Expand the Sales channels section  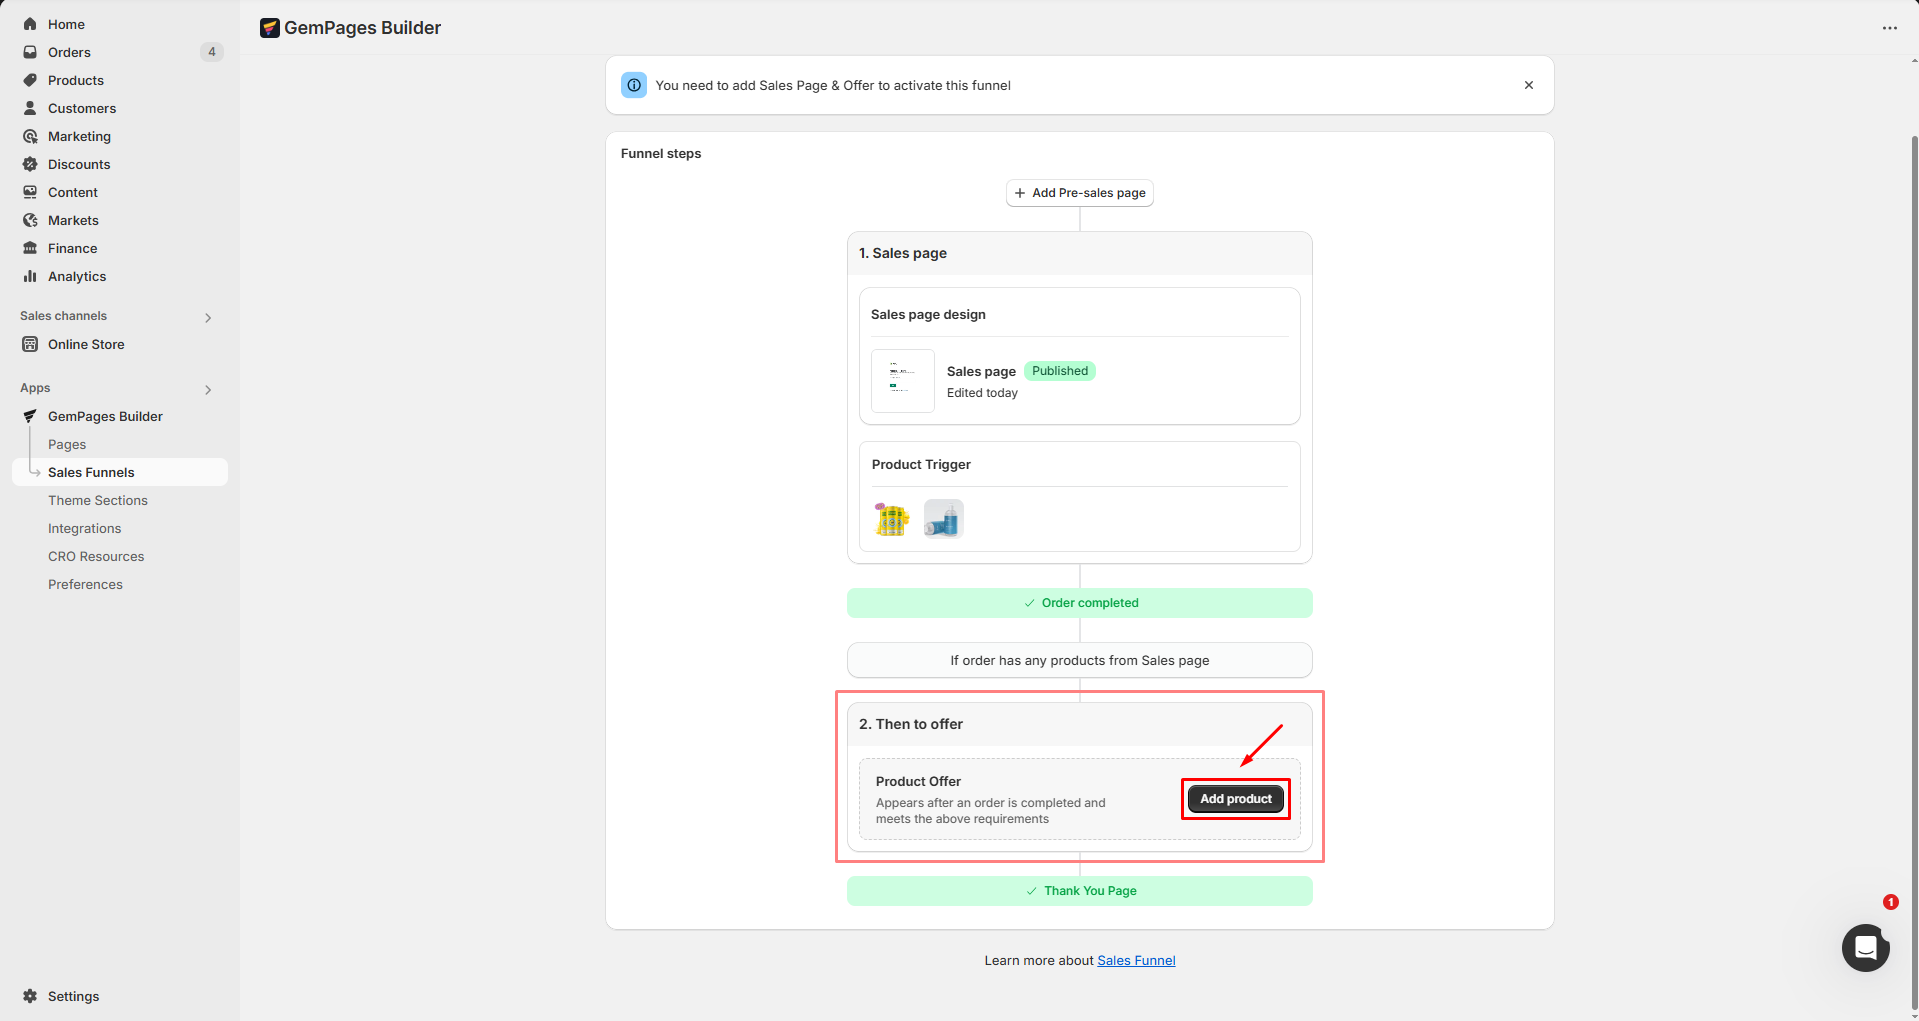(x=208, y=317)
